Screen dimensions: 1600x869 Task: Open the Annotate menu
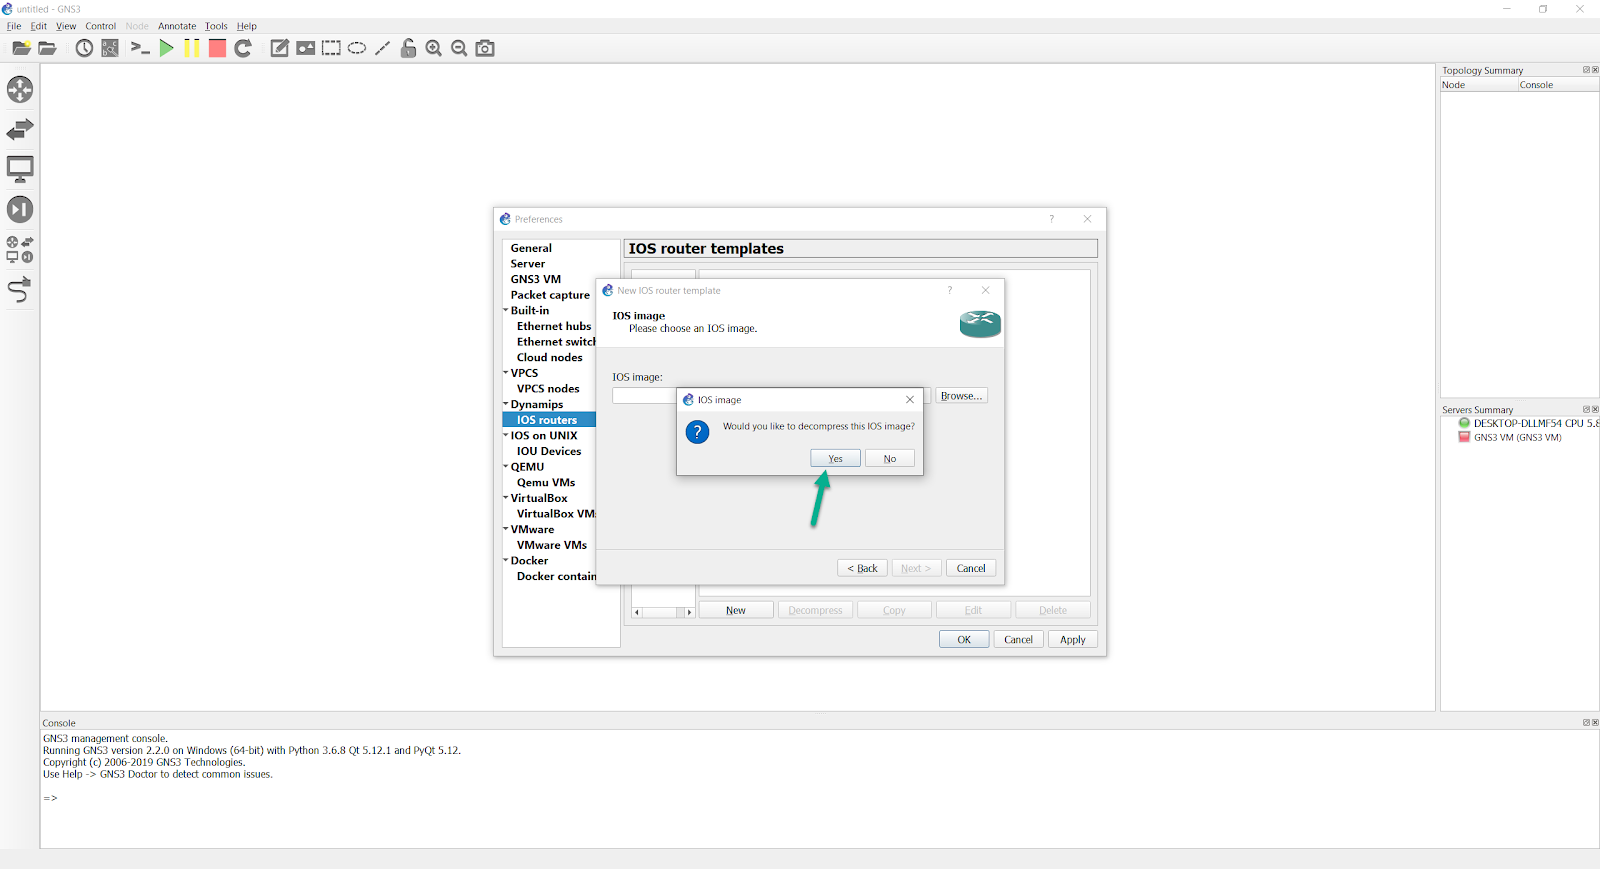point(177,26)
